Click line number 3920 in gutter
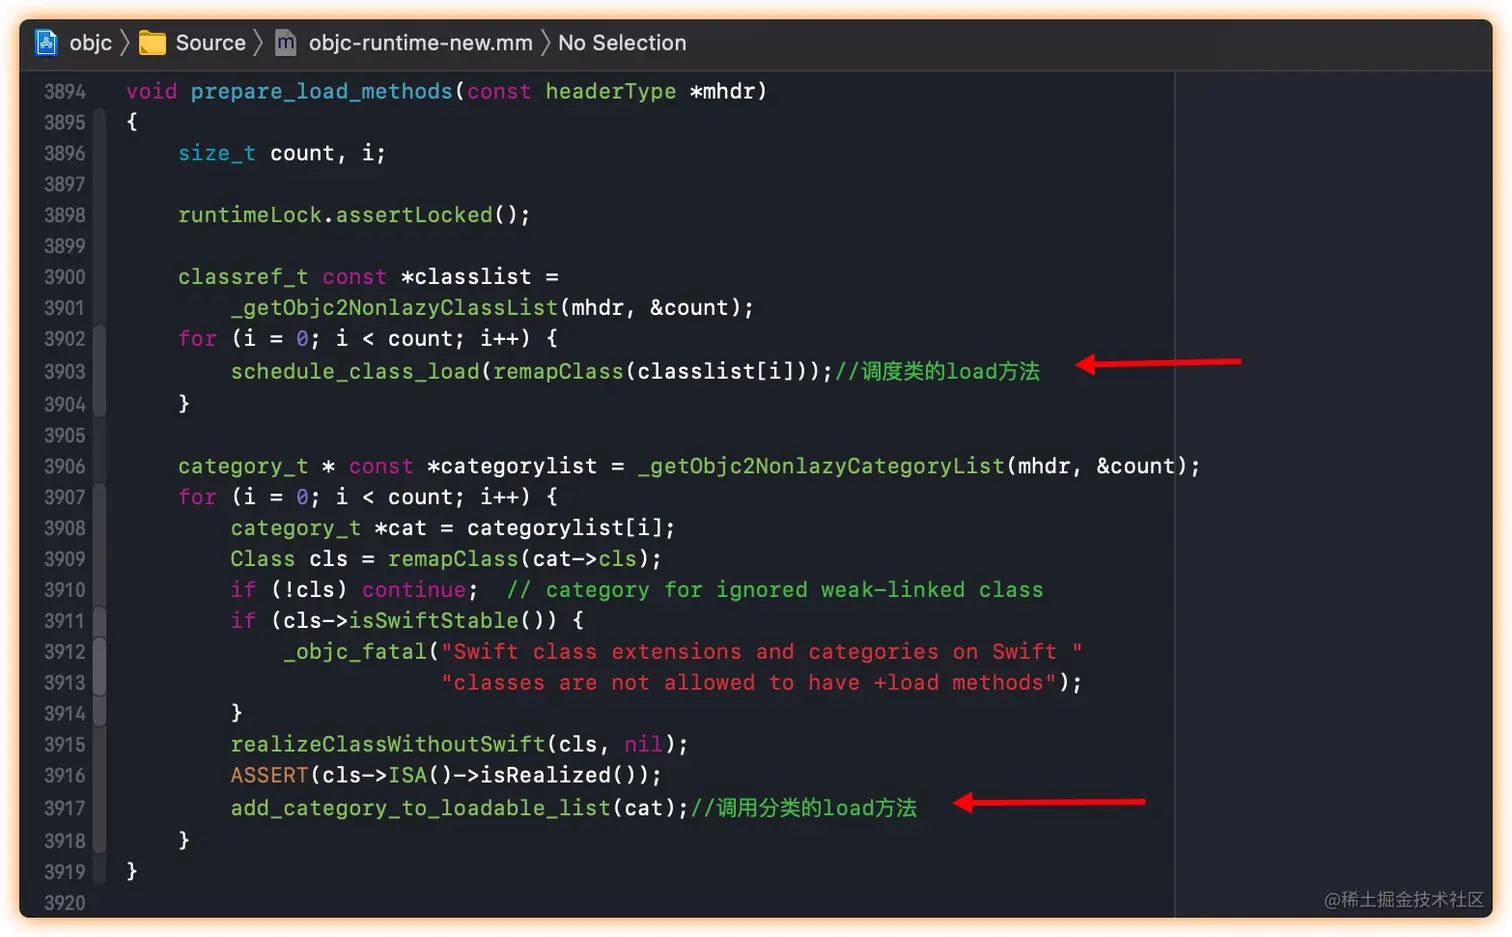Viewport: 1512px width, 937px height. [x=64, y=903]
